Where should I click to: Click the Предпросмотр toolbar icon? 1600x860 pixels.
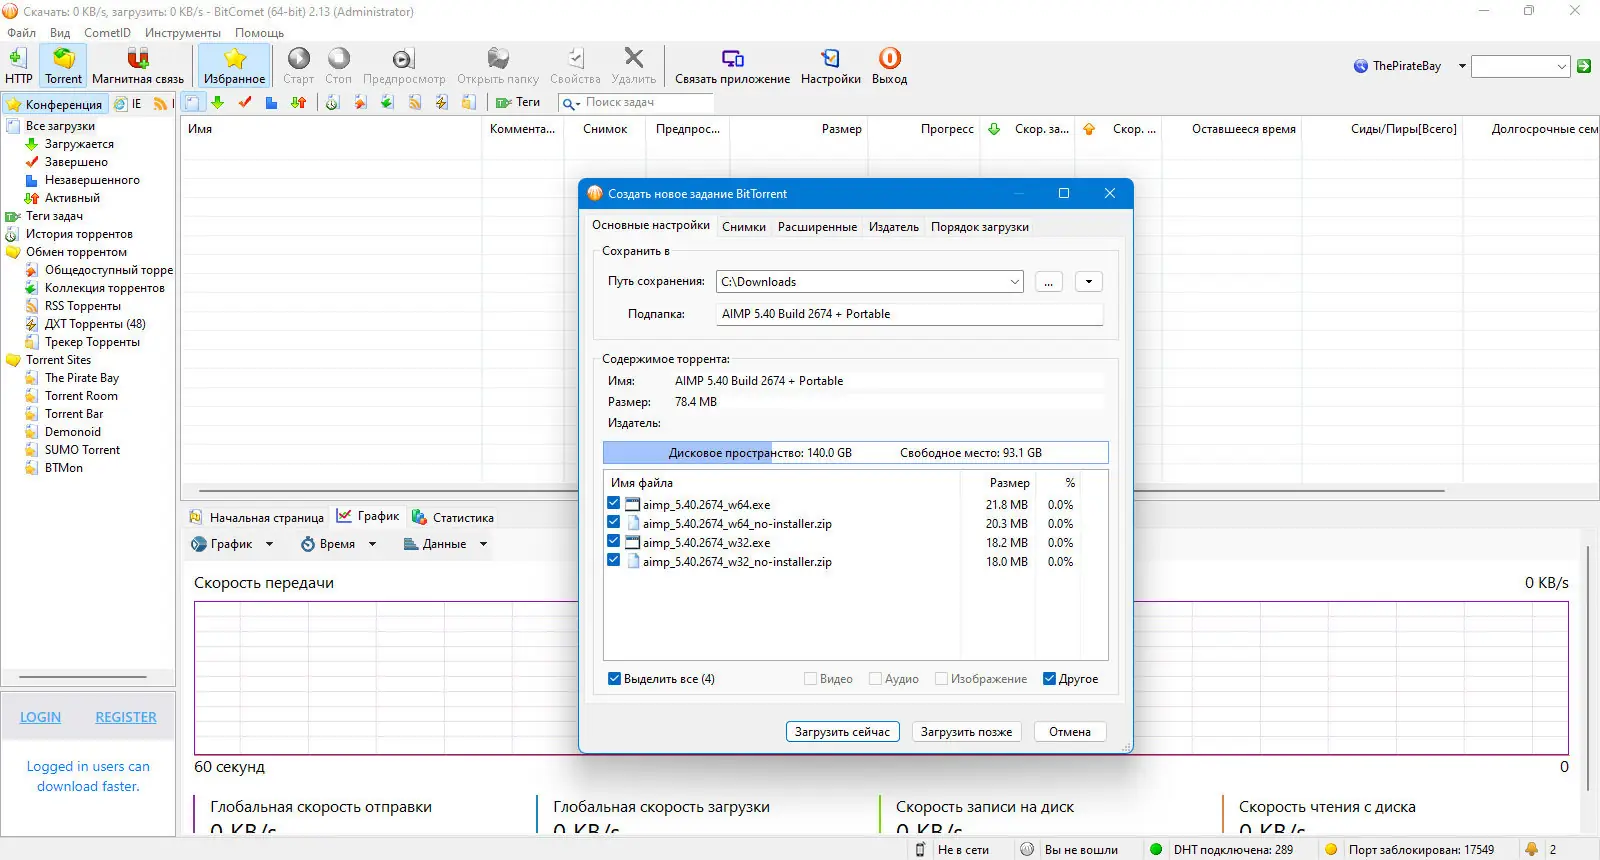[x=403, y=58]
